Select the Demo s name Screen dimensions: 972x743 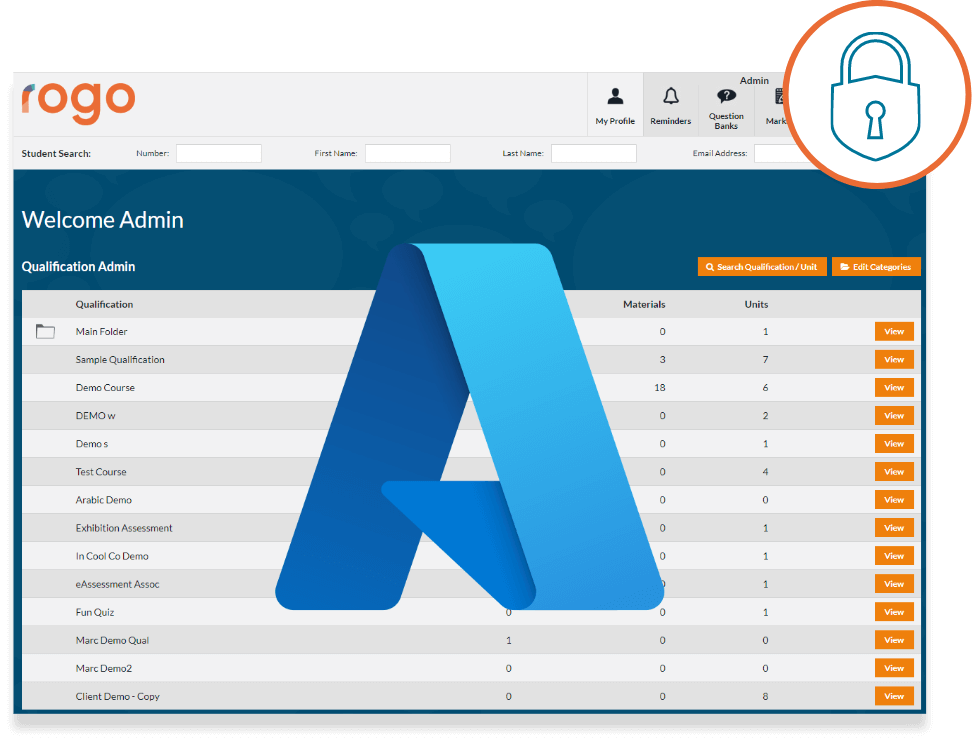[x=92, y=444]
